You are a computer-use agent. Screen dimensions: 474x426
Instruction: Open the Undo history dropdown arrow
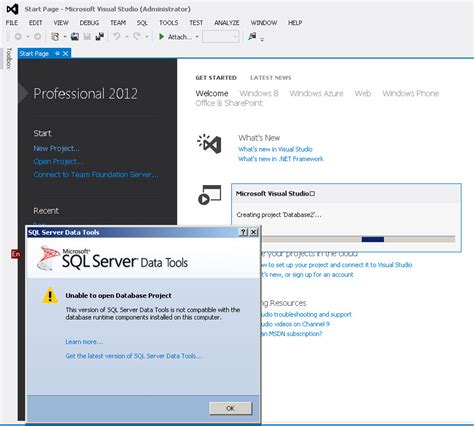pos(127,37)
